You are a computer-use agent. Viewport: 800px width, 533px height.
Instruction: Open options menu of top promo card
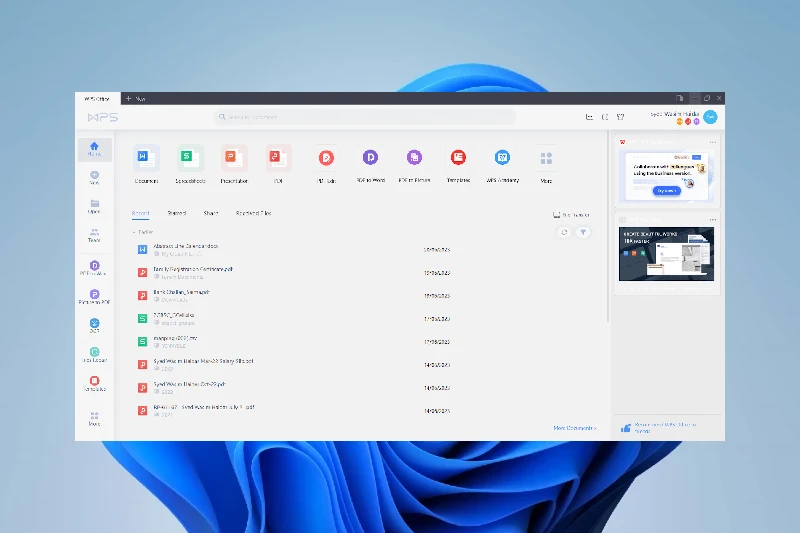coord(713,142)
